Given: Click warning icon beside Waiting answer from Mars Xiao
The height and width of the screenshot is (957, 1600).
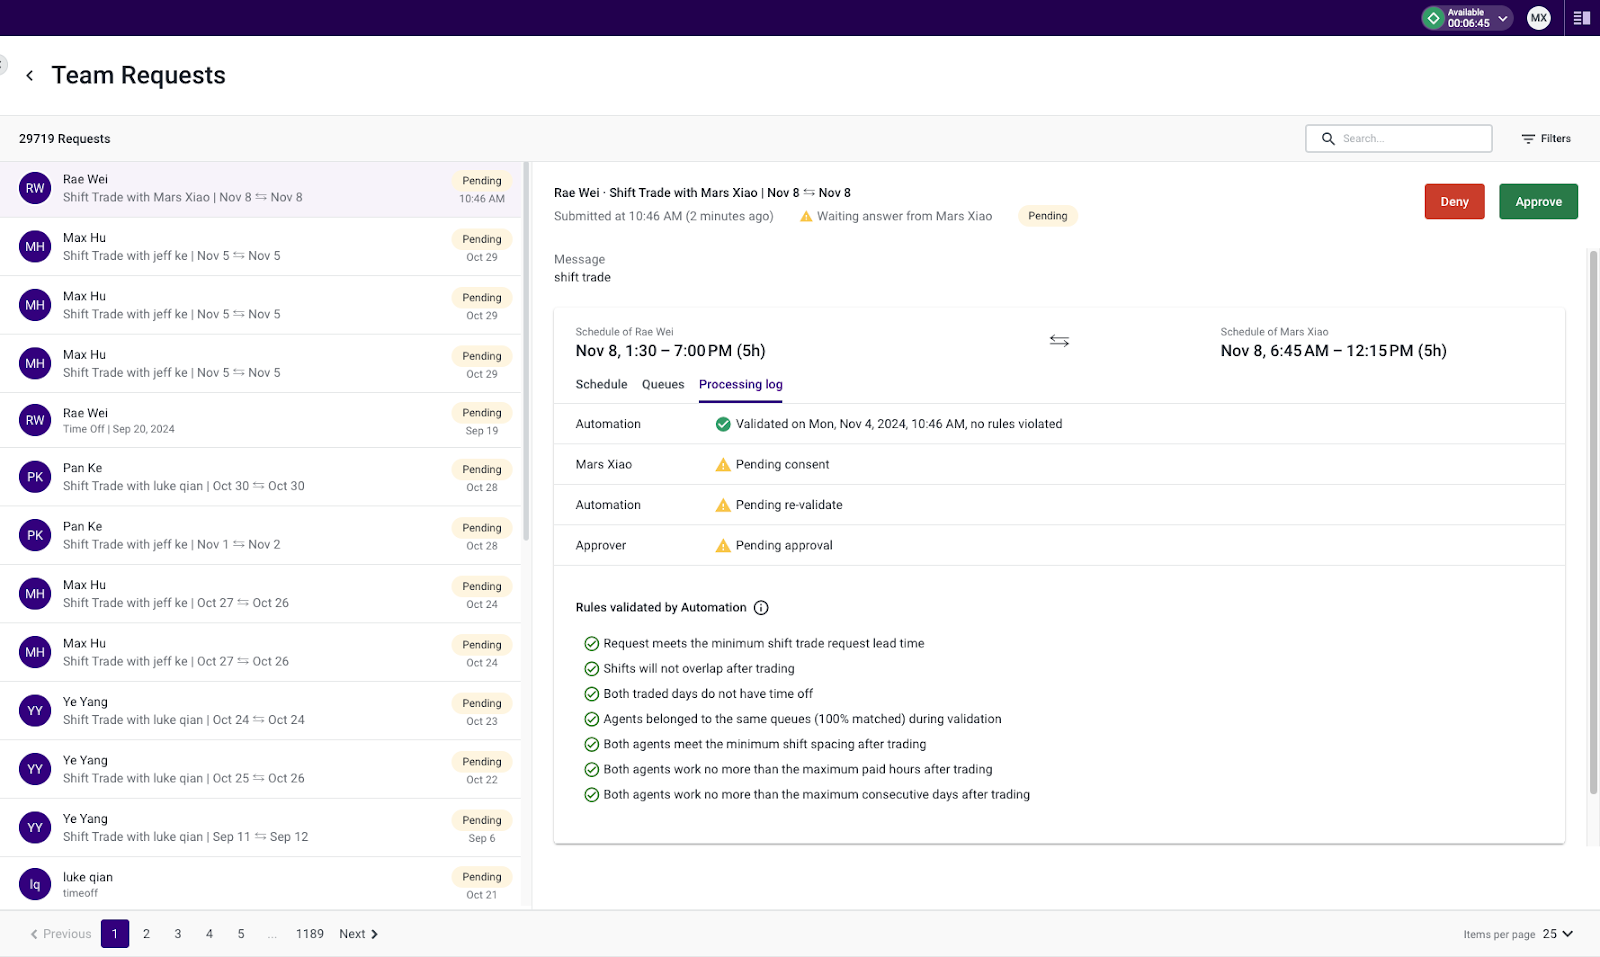Looking at the screenshot, I should 806,216.
